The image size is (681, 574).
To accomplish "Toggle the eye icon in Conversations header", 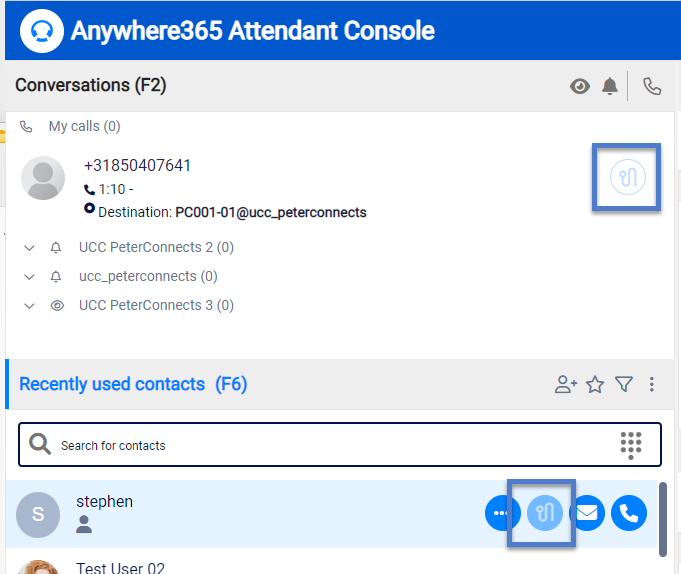I will click(580, 87).
